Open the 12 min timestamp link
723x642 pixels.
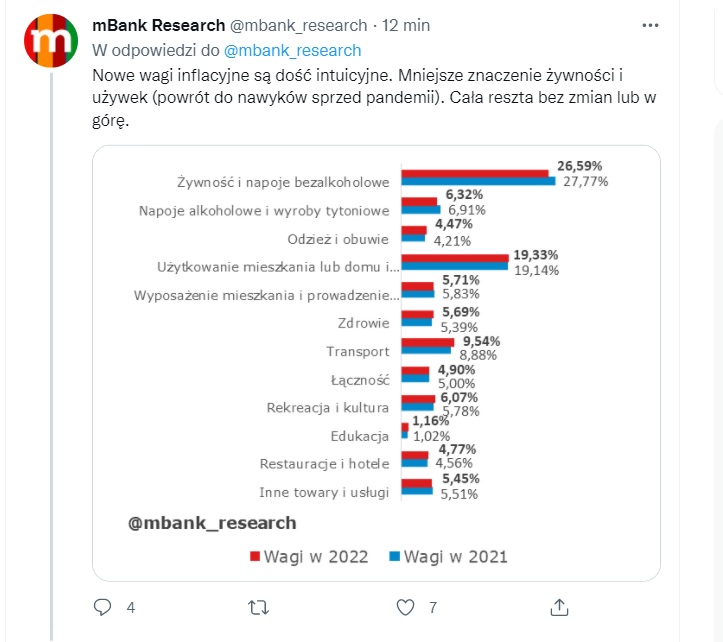406,25
